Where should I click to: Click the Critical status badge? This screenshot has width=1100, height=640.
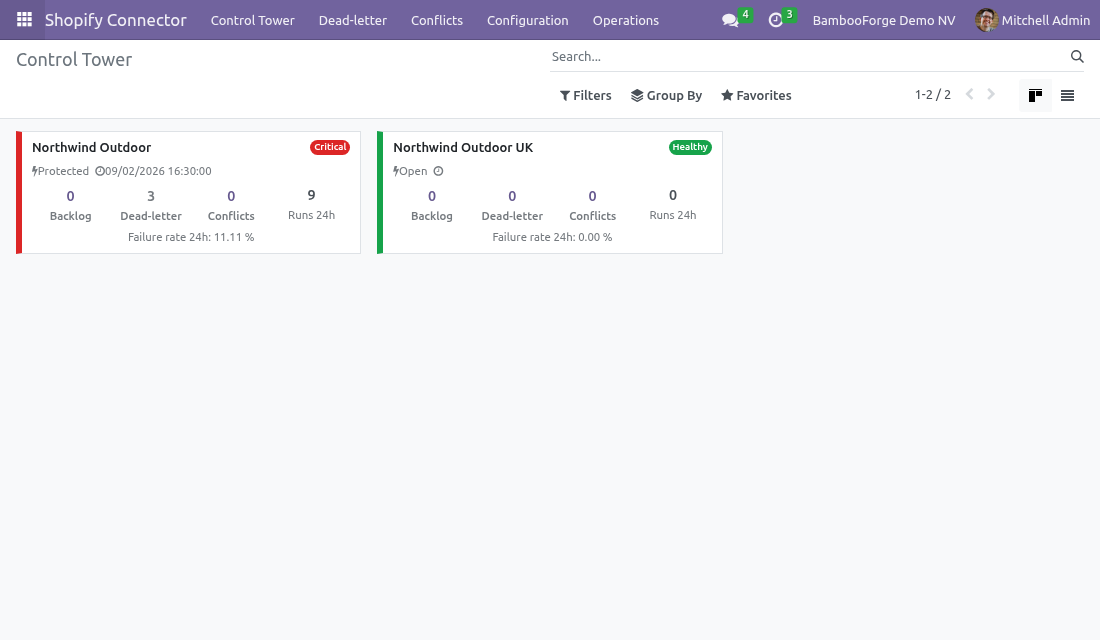330,147
